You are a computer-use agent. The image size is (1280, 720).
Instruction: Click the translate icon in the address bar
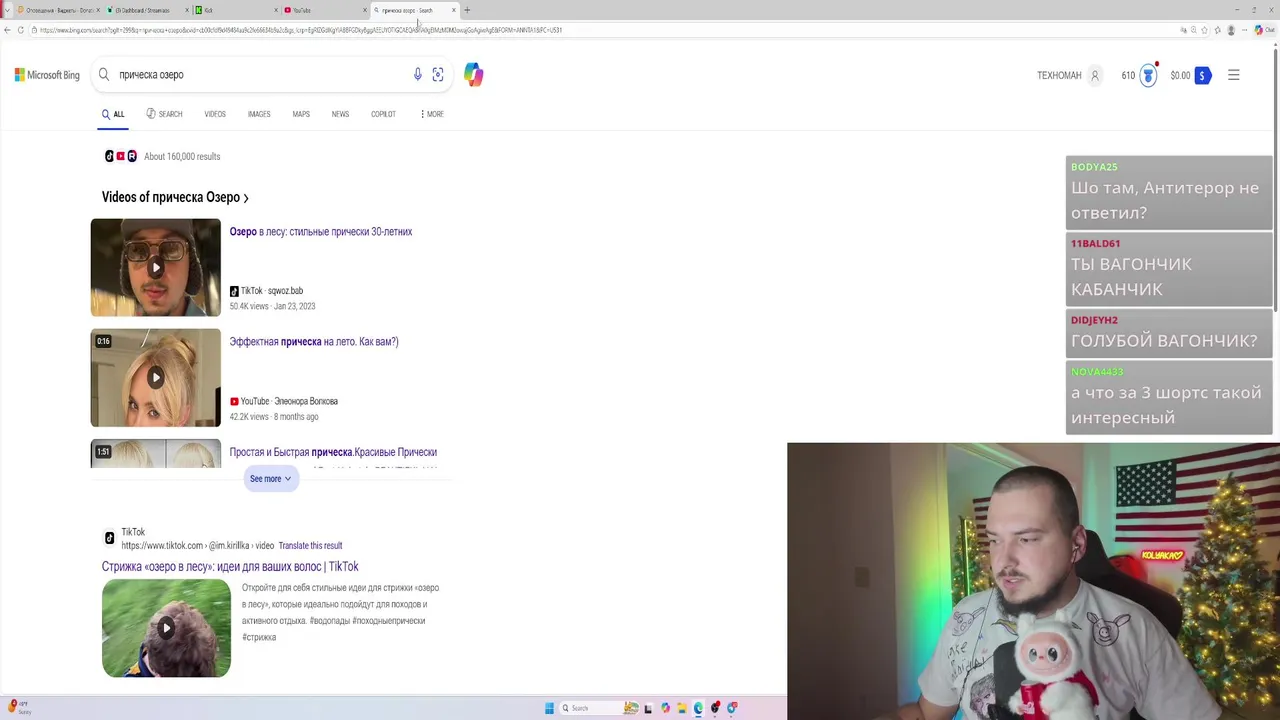pyautogui.click(x=1184, y=30)
